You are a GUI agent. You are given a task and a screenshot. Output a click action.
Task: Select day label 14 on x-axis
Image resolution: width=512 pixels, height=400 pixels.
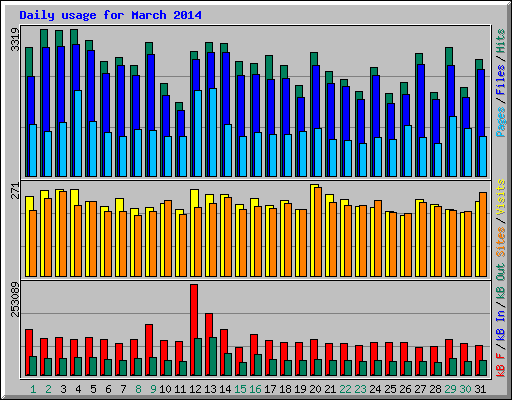click(x=225, y=389)
